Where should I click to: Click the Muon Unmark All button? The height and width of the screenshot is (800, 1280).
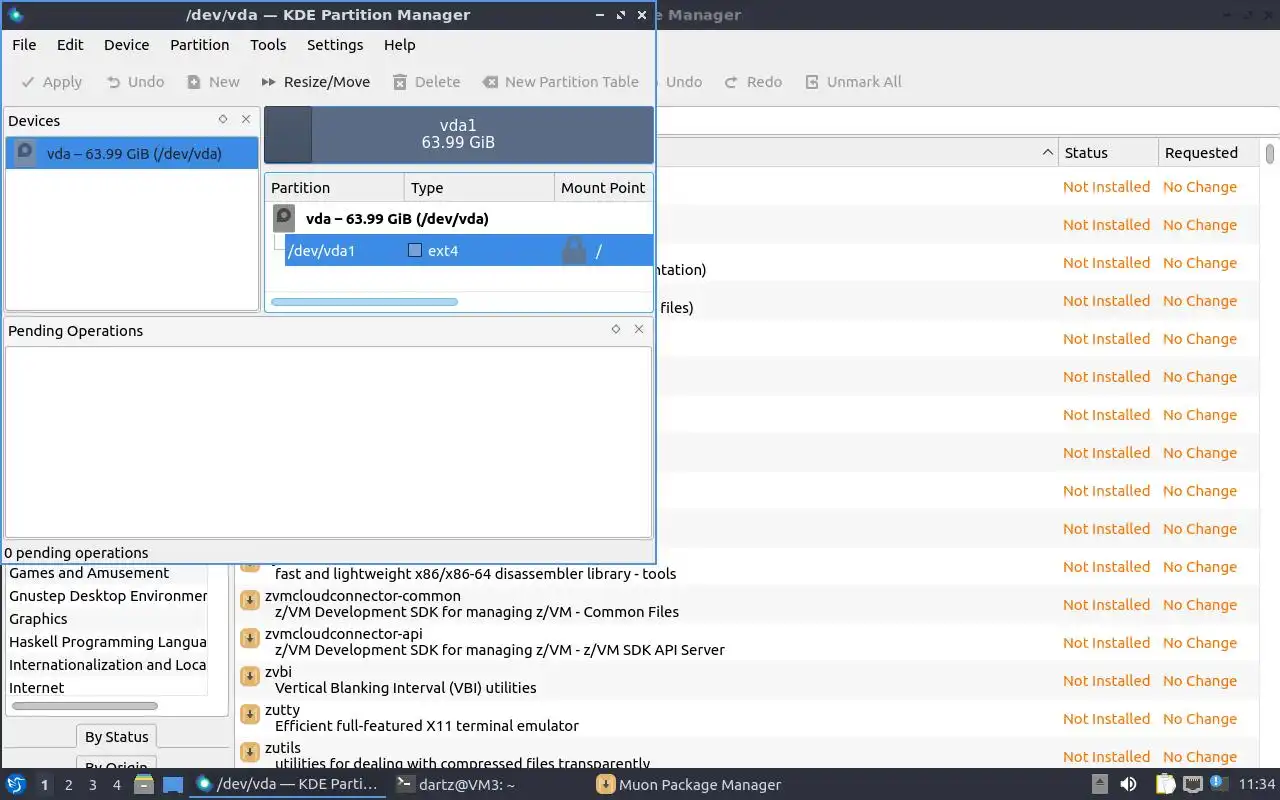(853, 82)
